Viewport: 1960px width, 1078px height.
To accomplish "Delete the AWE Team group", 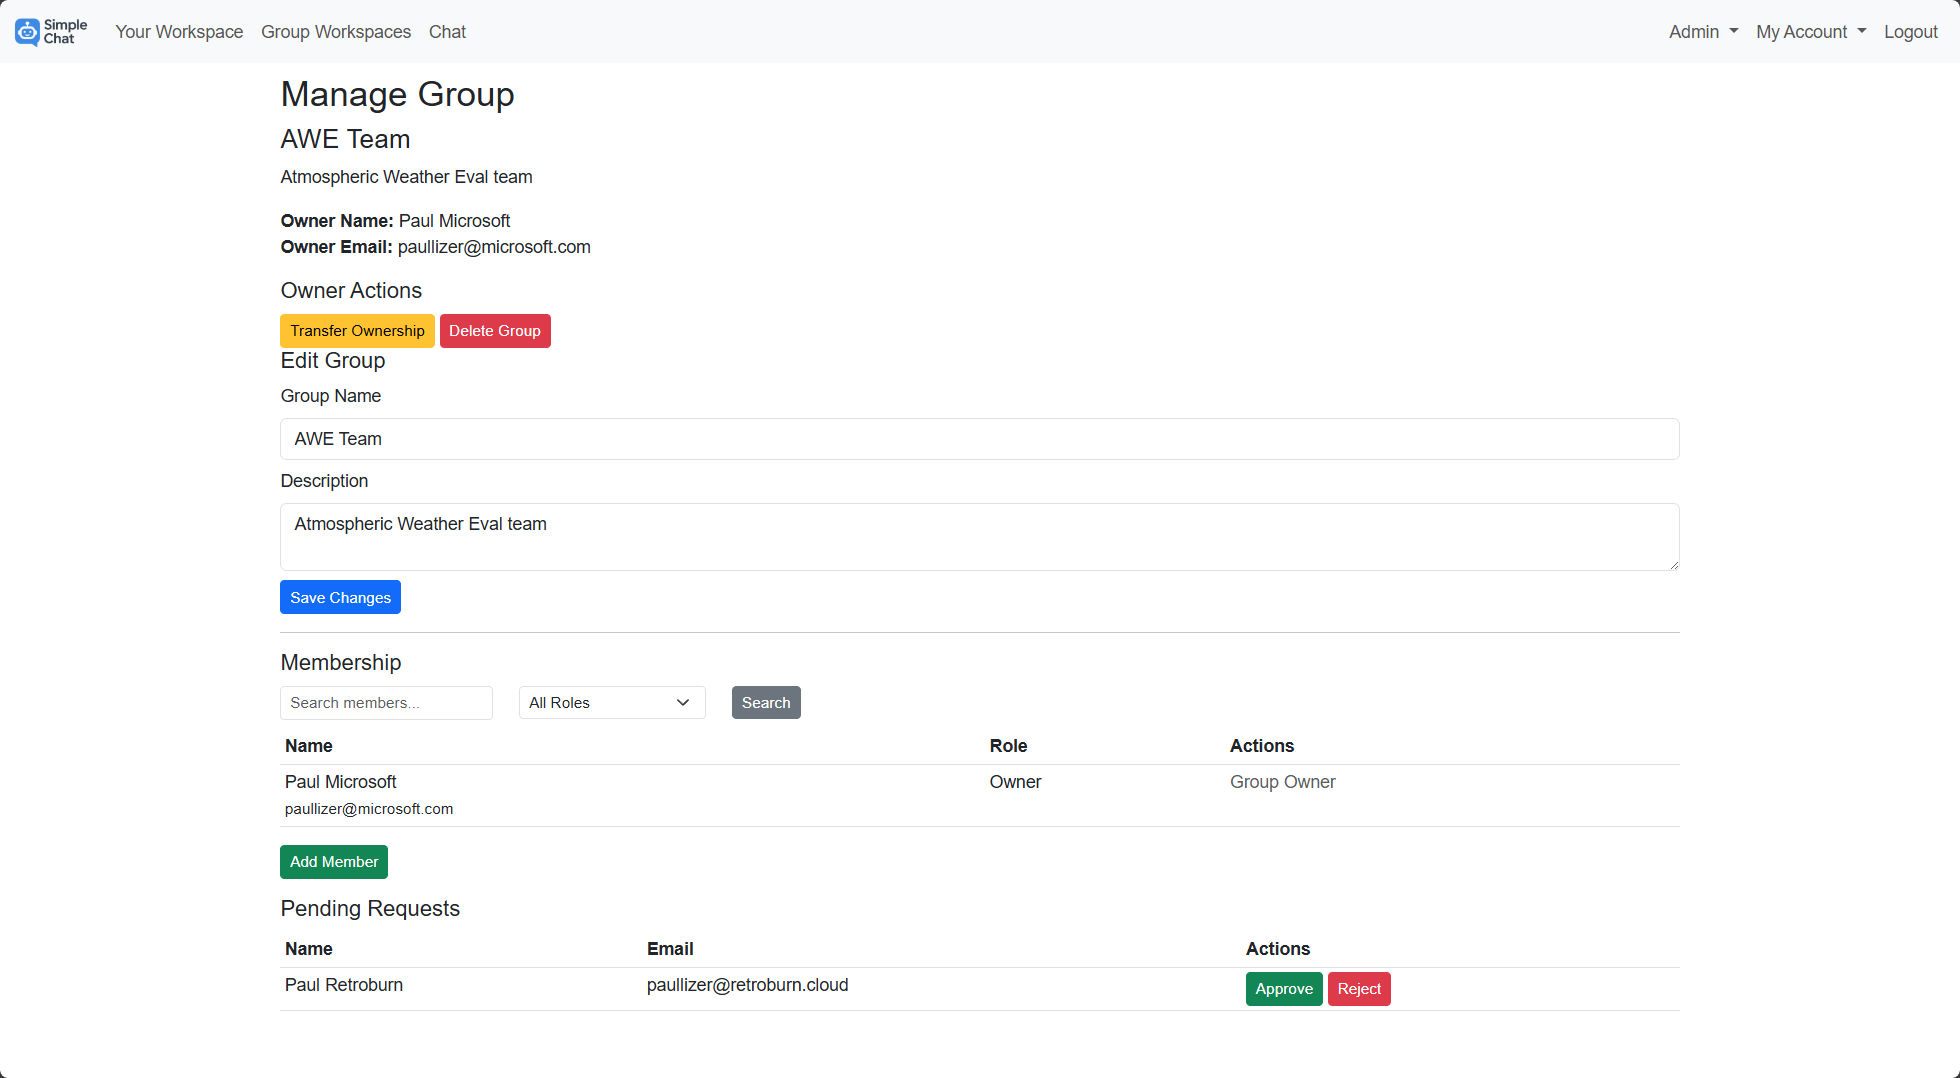I will pyautogui.click(x=495, y=330).
